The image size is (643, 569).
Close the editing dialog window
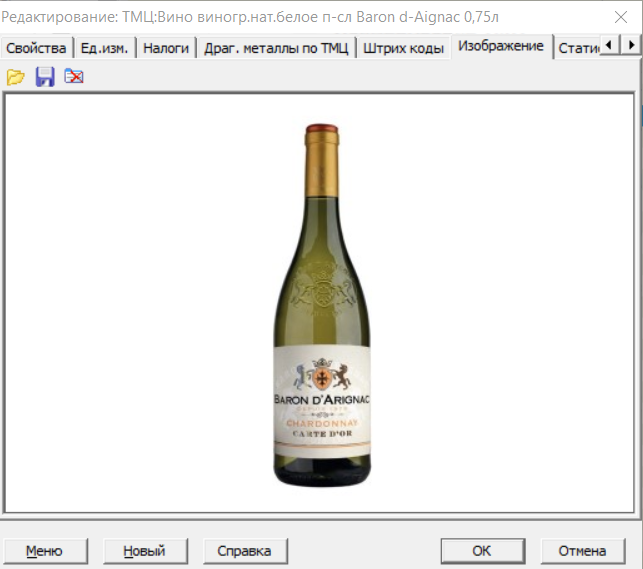pyautogui.click(x=618, y=16)
